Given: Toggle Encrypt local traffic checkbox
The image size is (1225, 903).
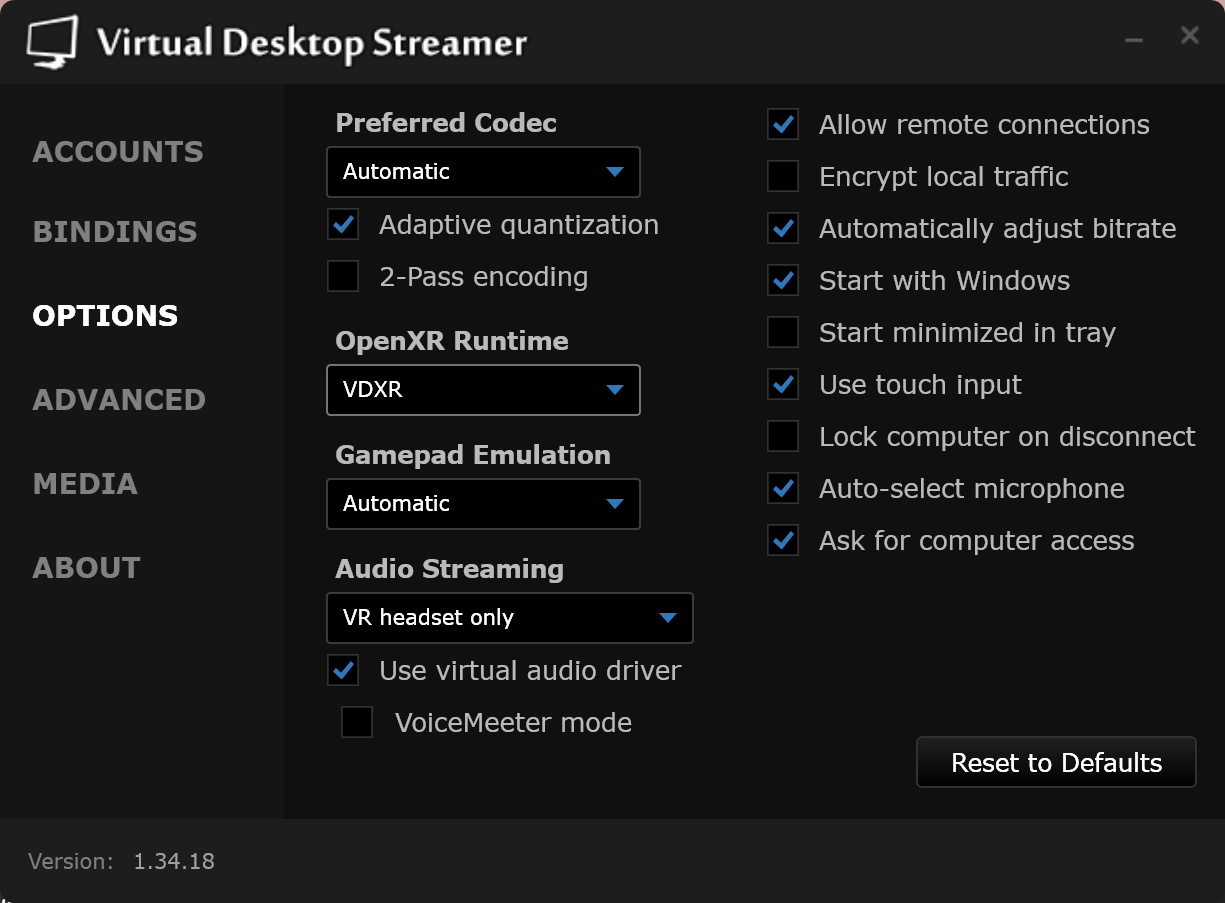Looking at the screenshot, I should (783, 177).
